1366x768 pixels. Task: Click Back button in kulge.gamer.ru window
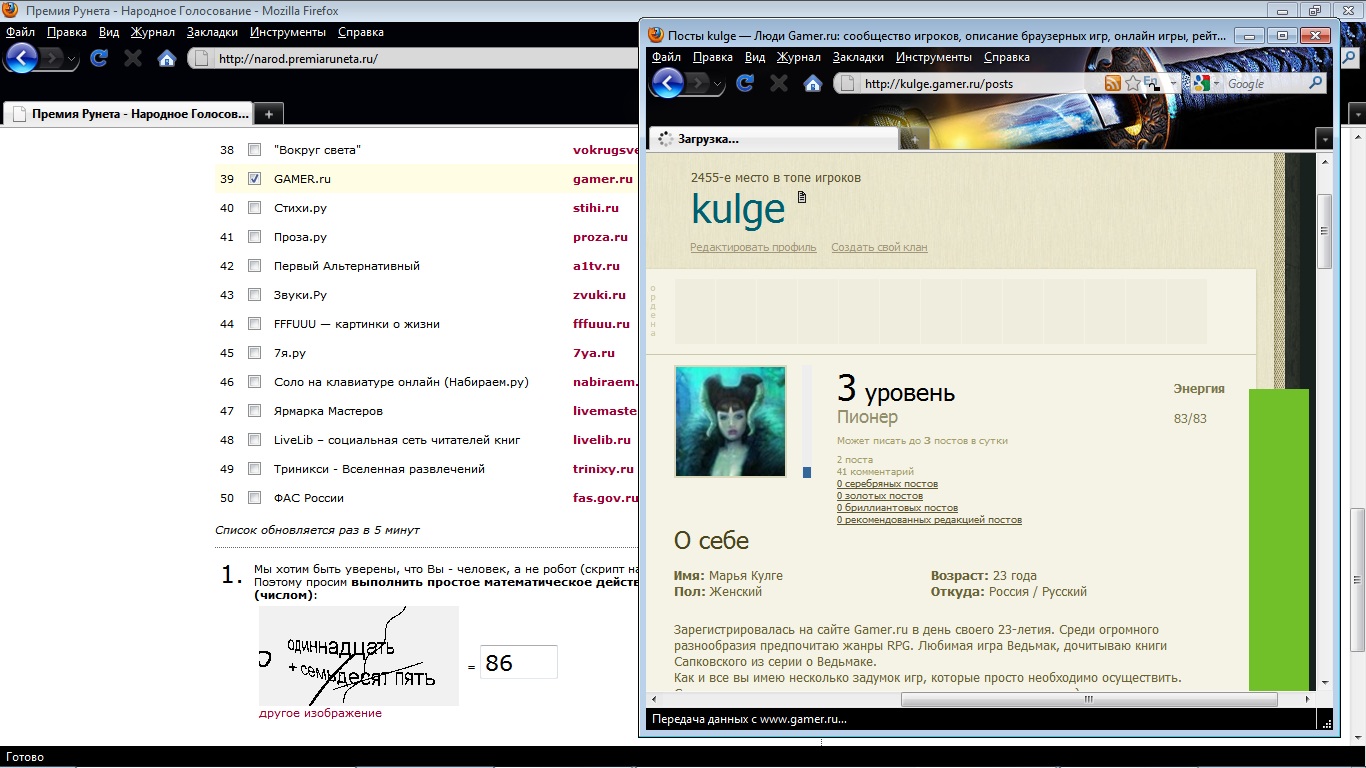(x=667, y=83)
